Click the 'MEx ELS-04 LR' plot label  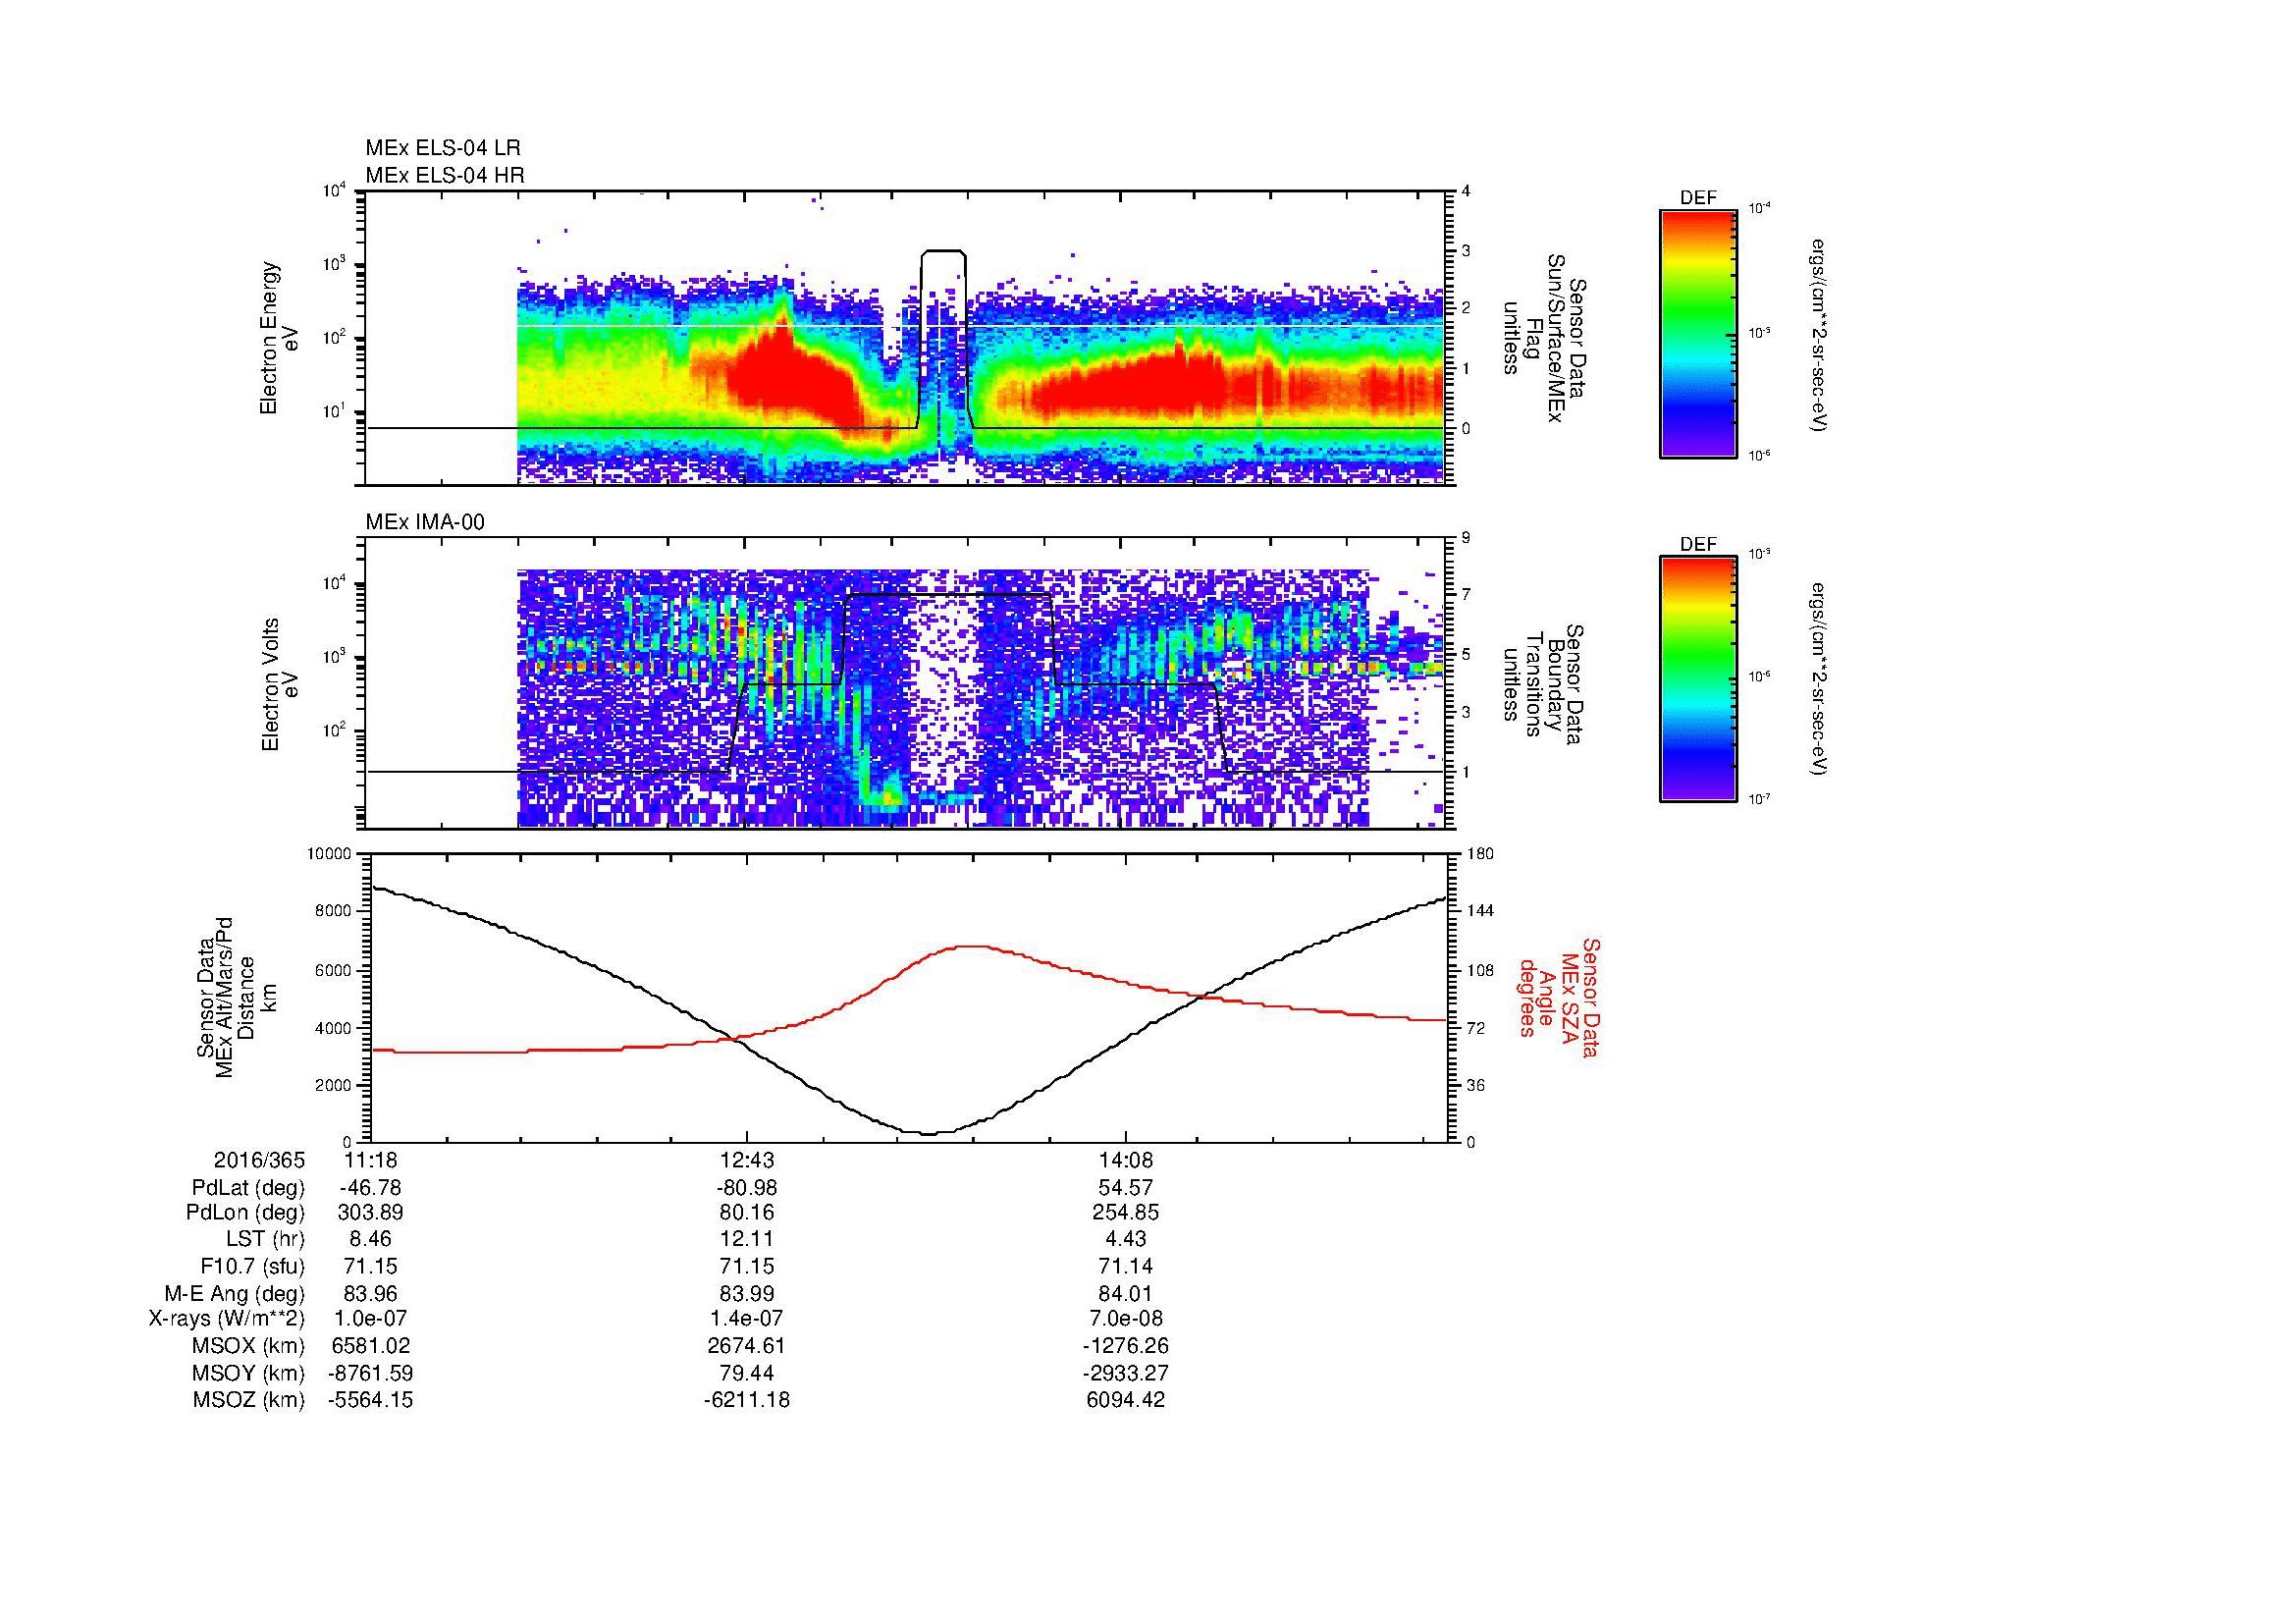coord(443,148)
